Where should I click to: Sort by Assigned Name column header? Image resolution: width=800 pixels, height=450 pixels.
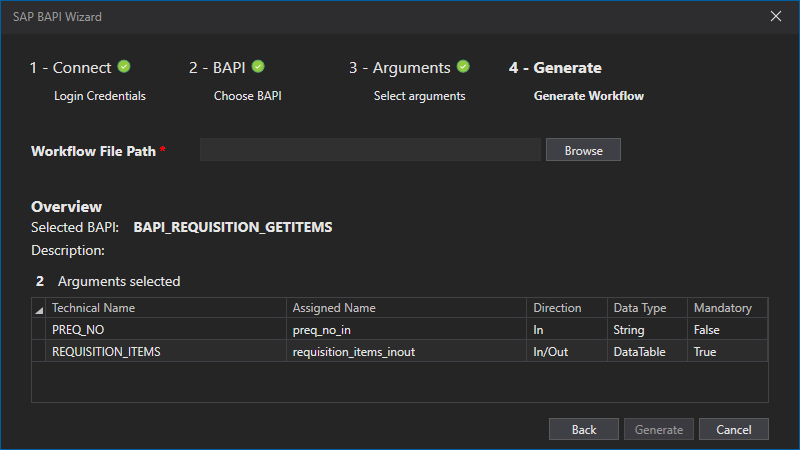pyautogui.click(x=406, y=308)
